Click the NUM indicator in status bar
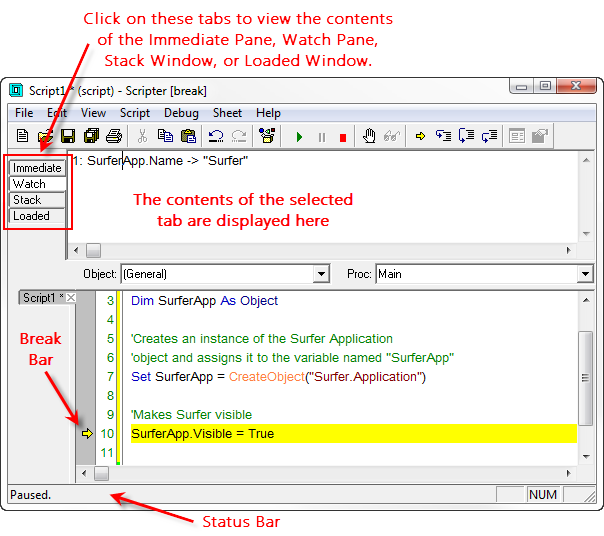 (x=543, y=494)
